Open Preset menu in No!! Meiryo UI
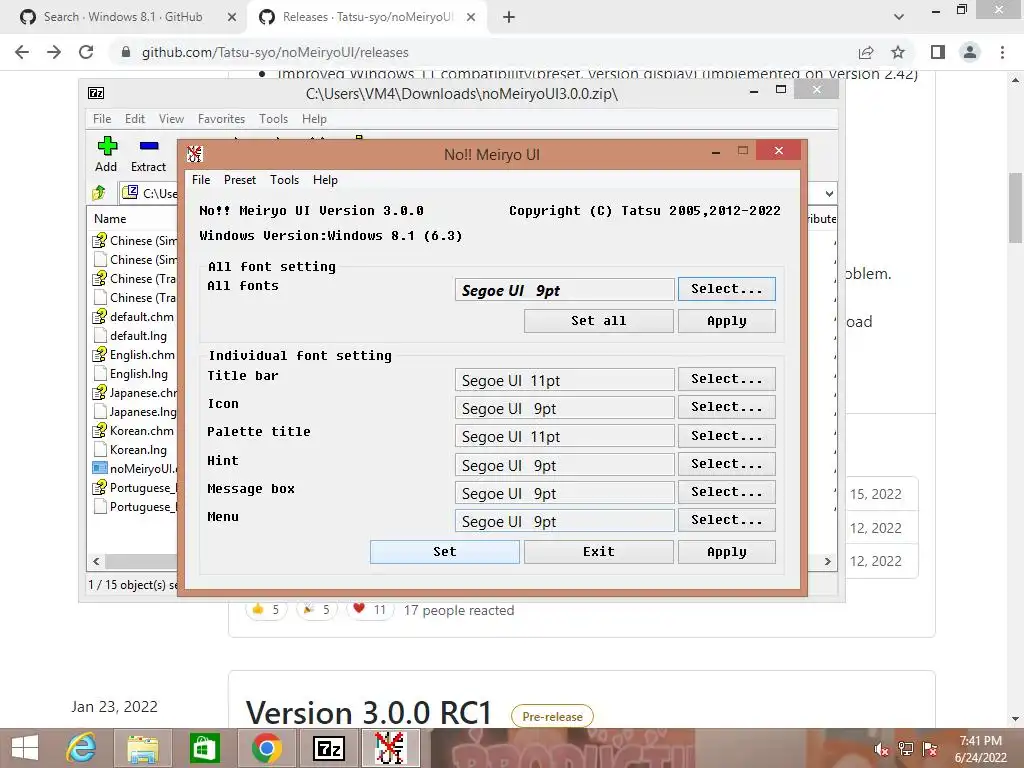The image size is (1024, 768). point(240,180)
